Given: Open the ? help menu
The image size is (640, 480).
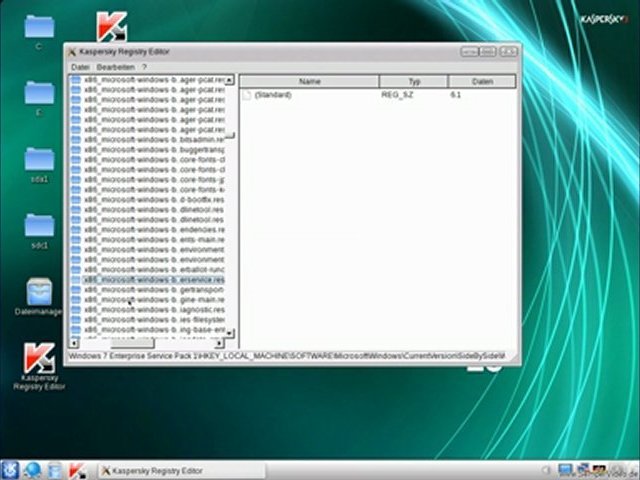Looking at the screenshot, I should [x=144, y=66].
